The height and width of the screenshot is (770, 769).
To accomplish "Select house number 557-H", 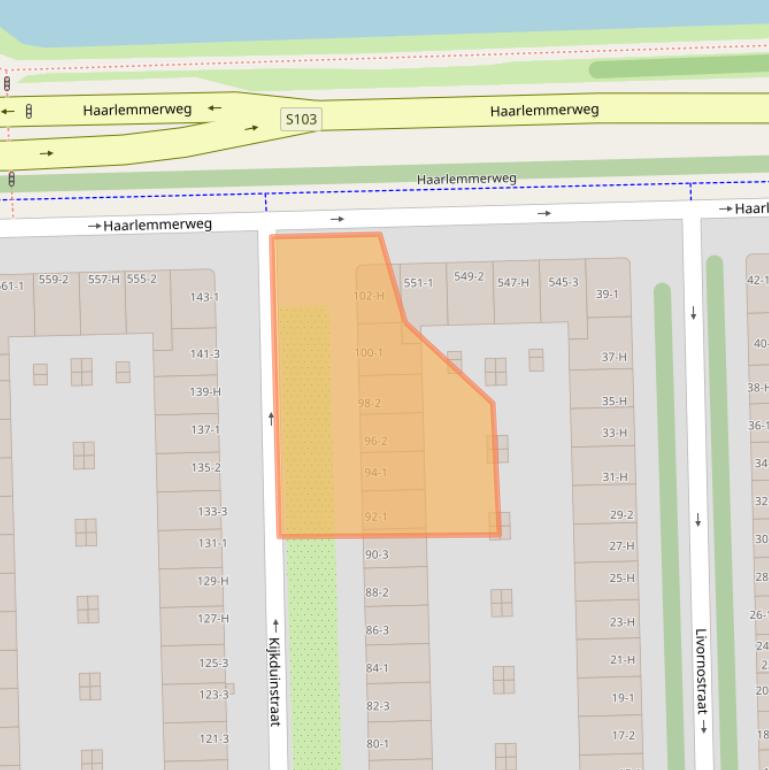I will (103, 280).
